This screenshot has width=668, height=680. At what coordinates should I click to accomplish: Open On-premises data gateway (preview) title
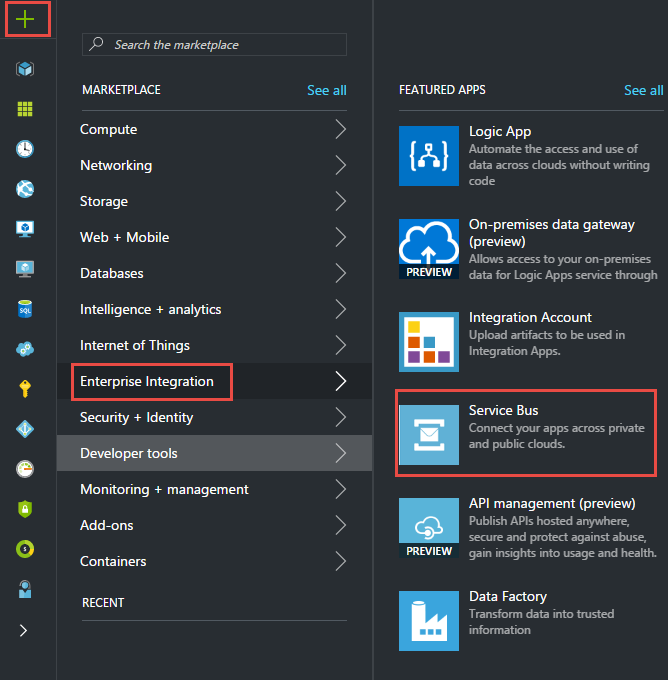[x=551, y=232]
